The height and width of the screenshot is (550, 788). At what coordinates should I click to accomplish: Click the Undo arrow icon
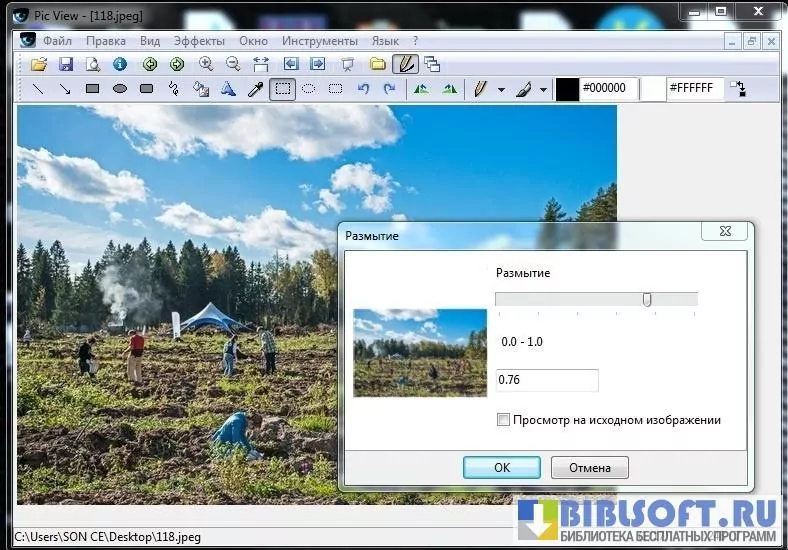pos(363,89)
